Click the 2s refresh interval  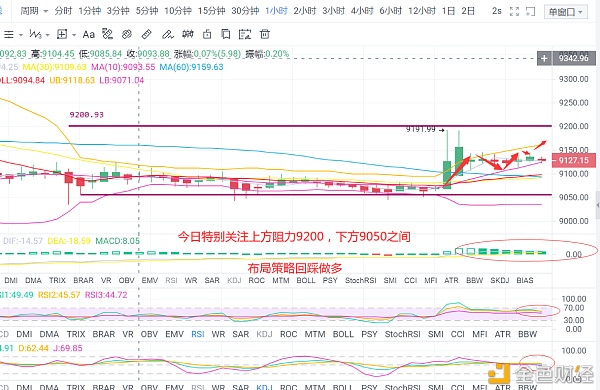click(497, 11)
